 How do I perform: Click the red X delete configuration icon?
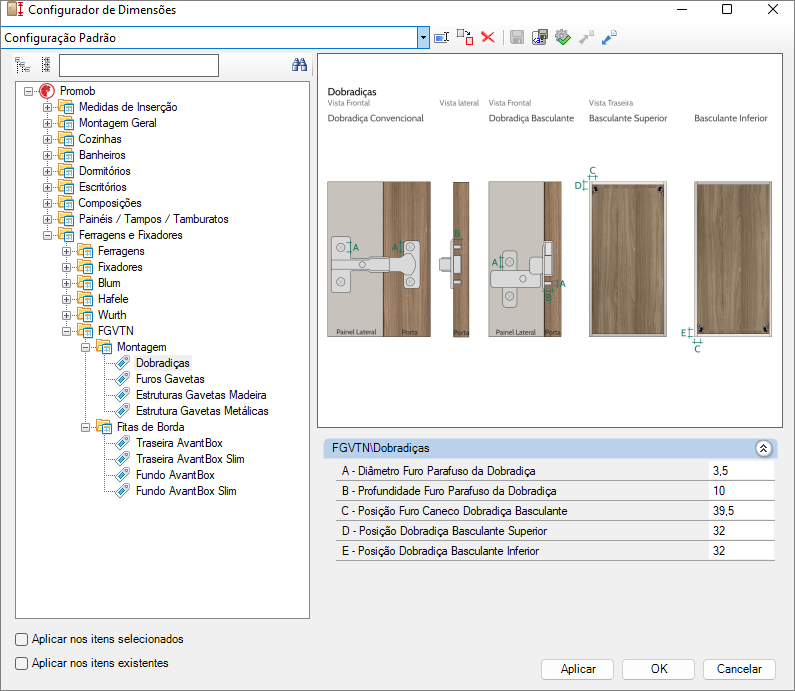[x=488, y=38]
